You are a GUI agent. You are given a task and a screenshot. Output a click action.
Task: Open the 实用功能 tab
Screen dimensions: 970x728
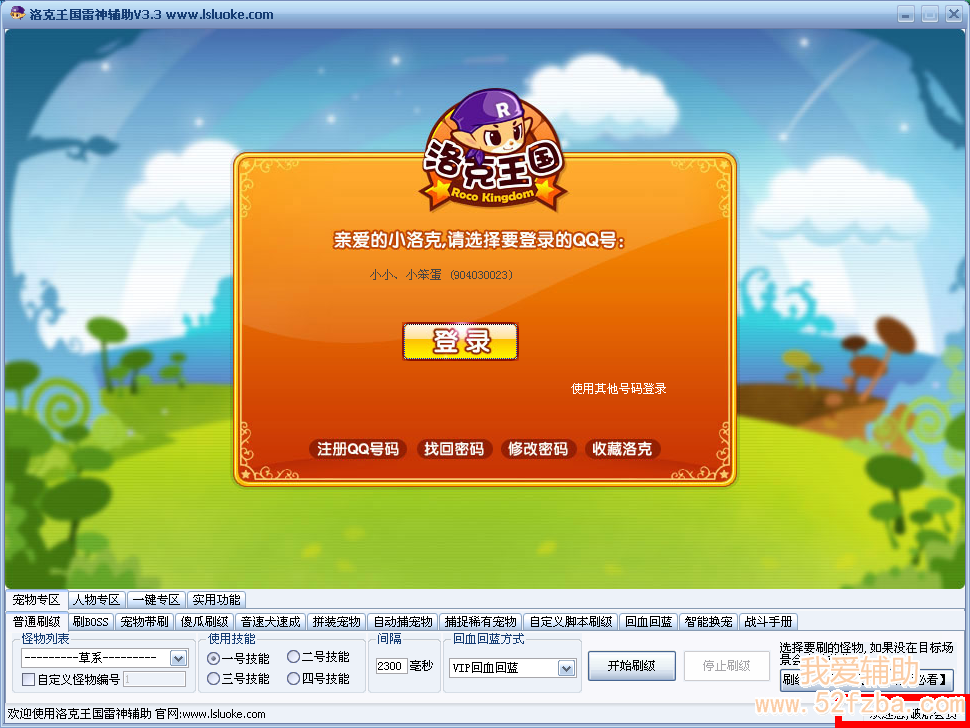216,600
